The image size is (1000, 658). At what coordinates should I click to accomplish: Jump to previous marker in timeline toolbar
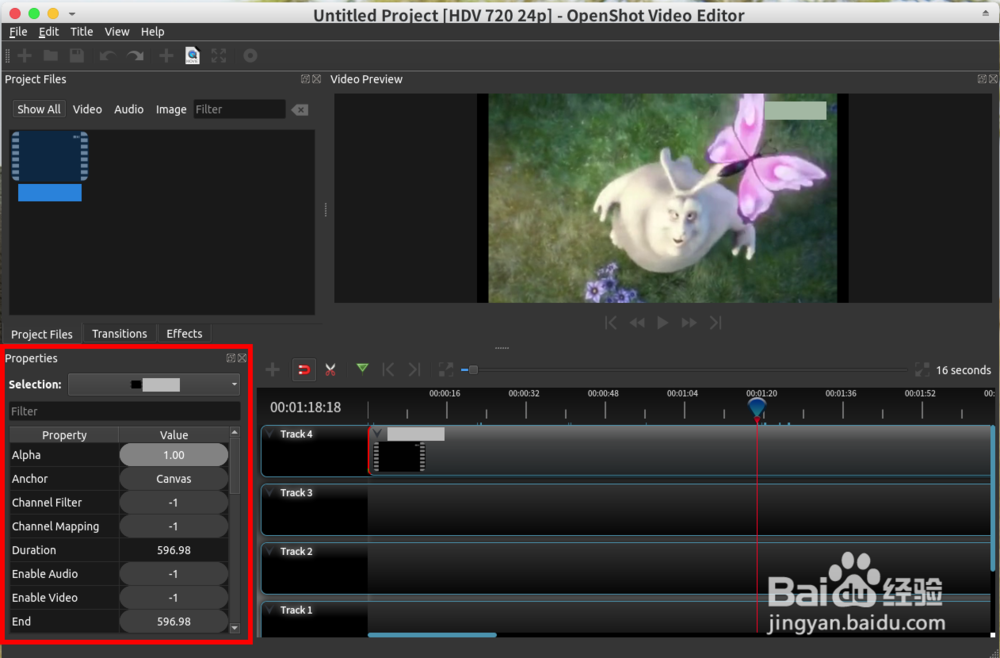pos(388,369)
